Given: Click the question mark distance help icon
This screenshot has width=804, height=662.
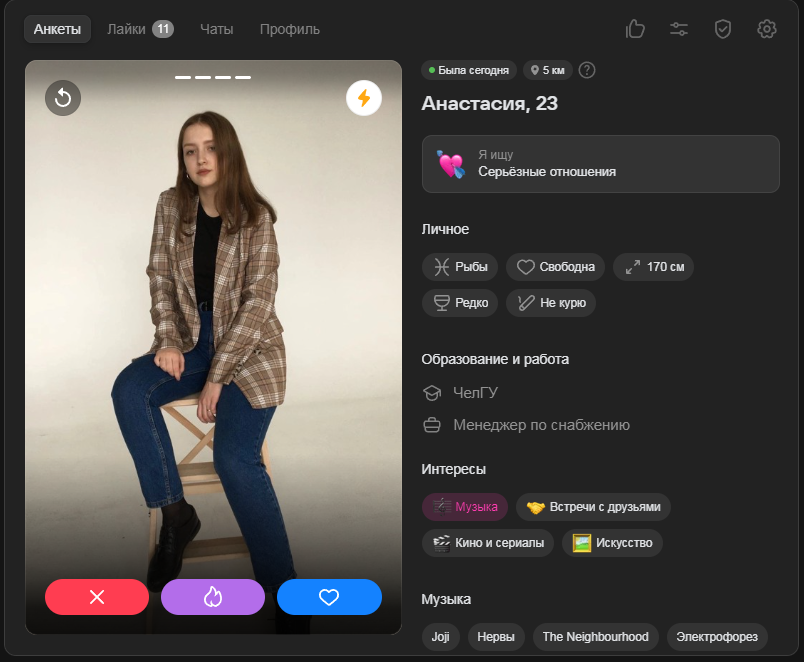Looking at the screenshot, I should tap(587, 70).
